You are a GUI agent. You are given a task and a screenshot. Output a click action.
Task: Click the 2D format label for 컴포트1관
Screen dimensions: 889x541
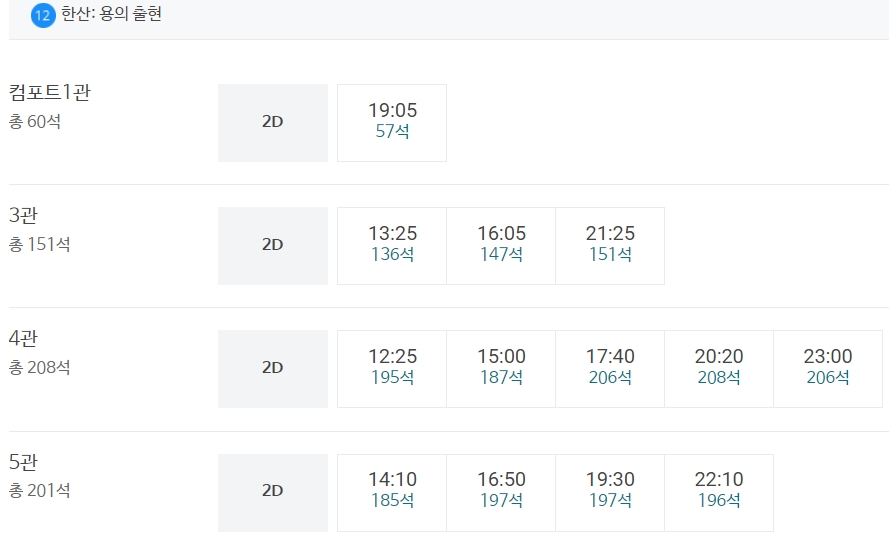coord(273,123)
